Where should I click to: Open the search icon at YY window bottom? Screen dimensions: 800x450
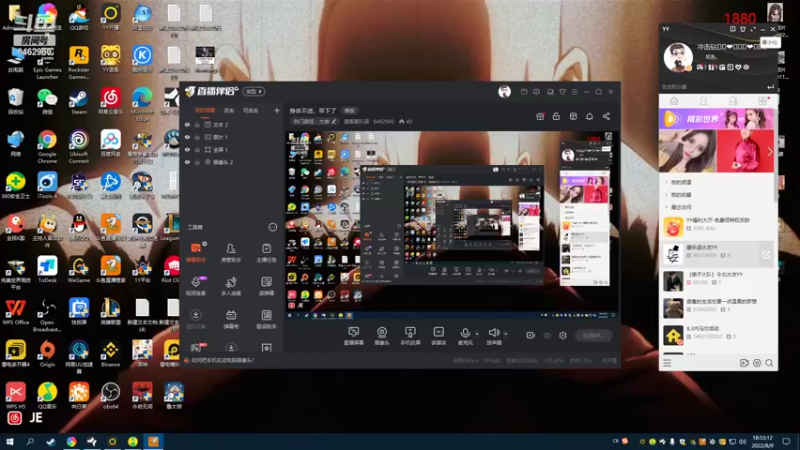[769, 363]
